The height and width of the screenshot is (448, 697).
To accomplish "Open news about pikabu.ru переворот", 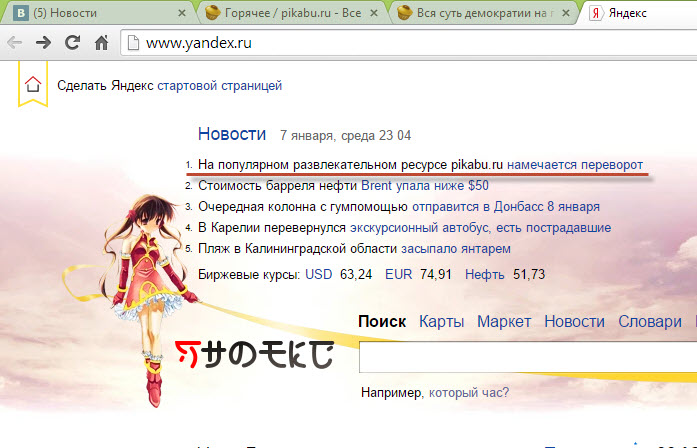I will pyautogui.click(x=575, y=164).
